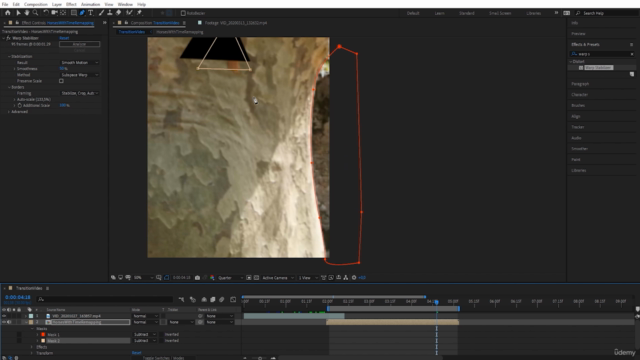This screenshot has width=640, height=360.
Task: Click the Analyze button
Action: pos(79,44)
